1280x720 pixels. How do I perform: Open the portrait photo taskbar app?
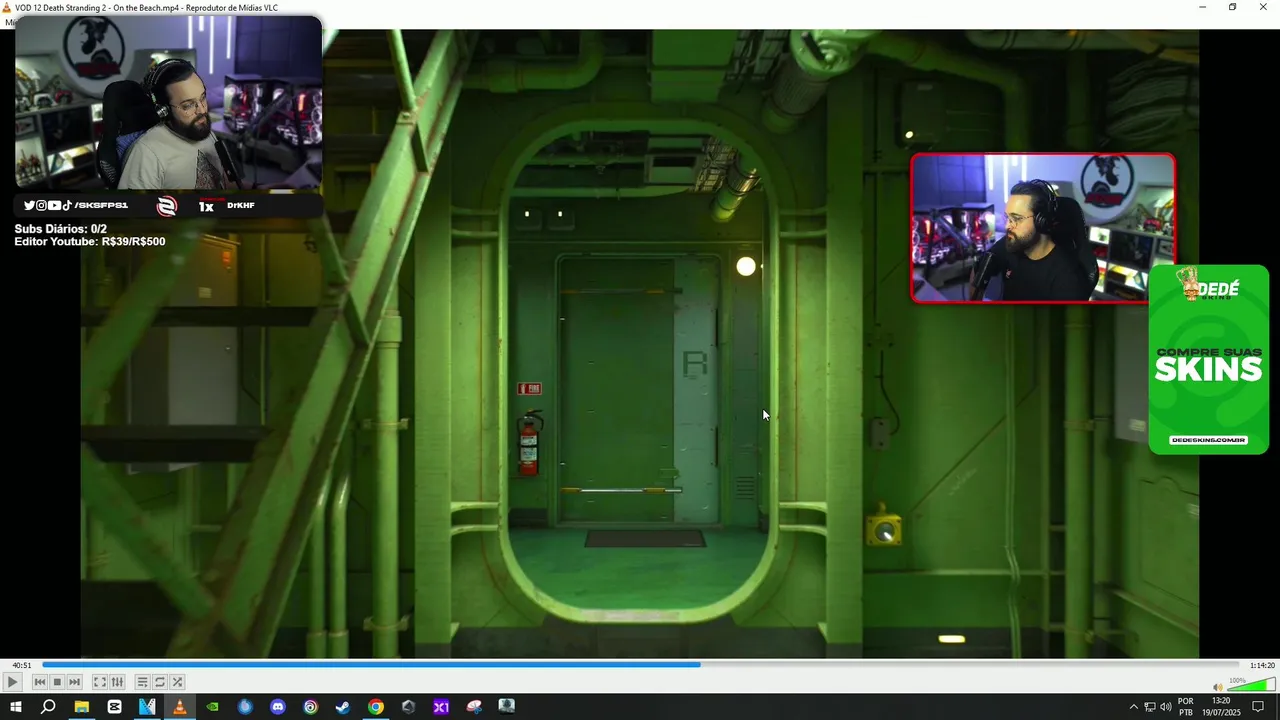506,707
